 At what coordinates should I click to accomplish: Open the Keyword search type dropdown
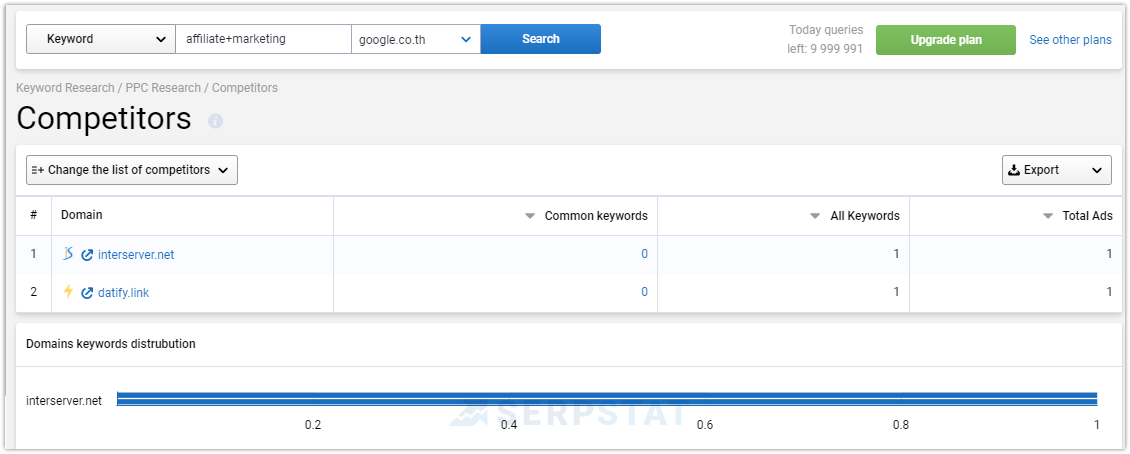pos(101,39)
